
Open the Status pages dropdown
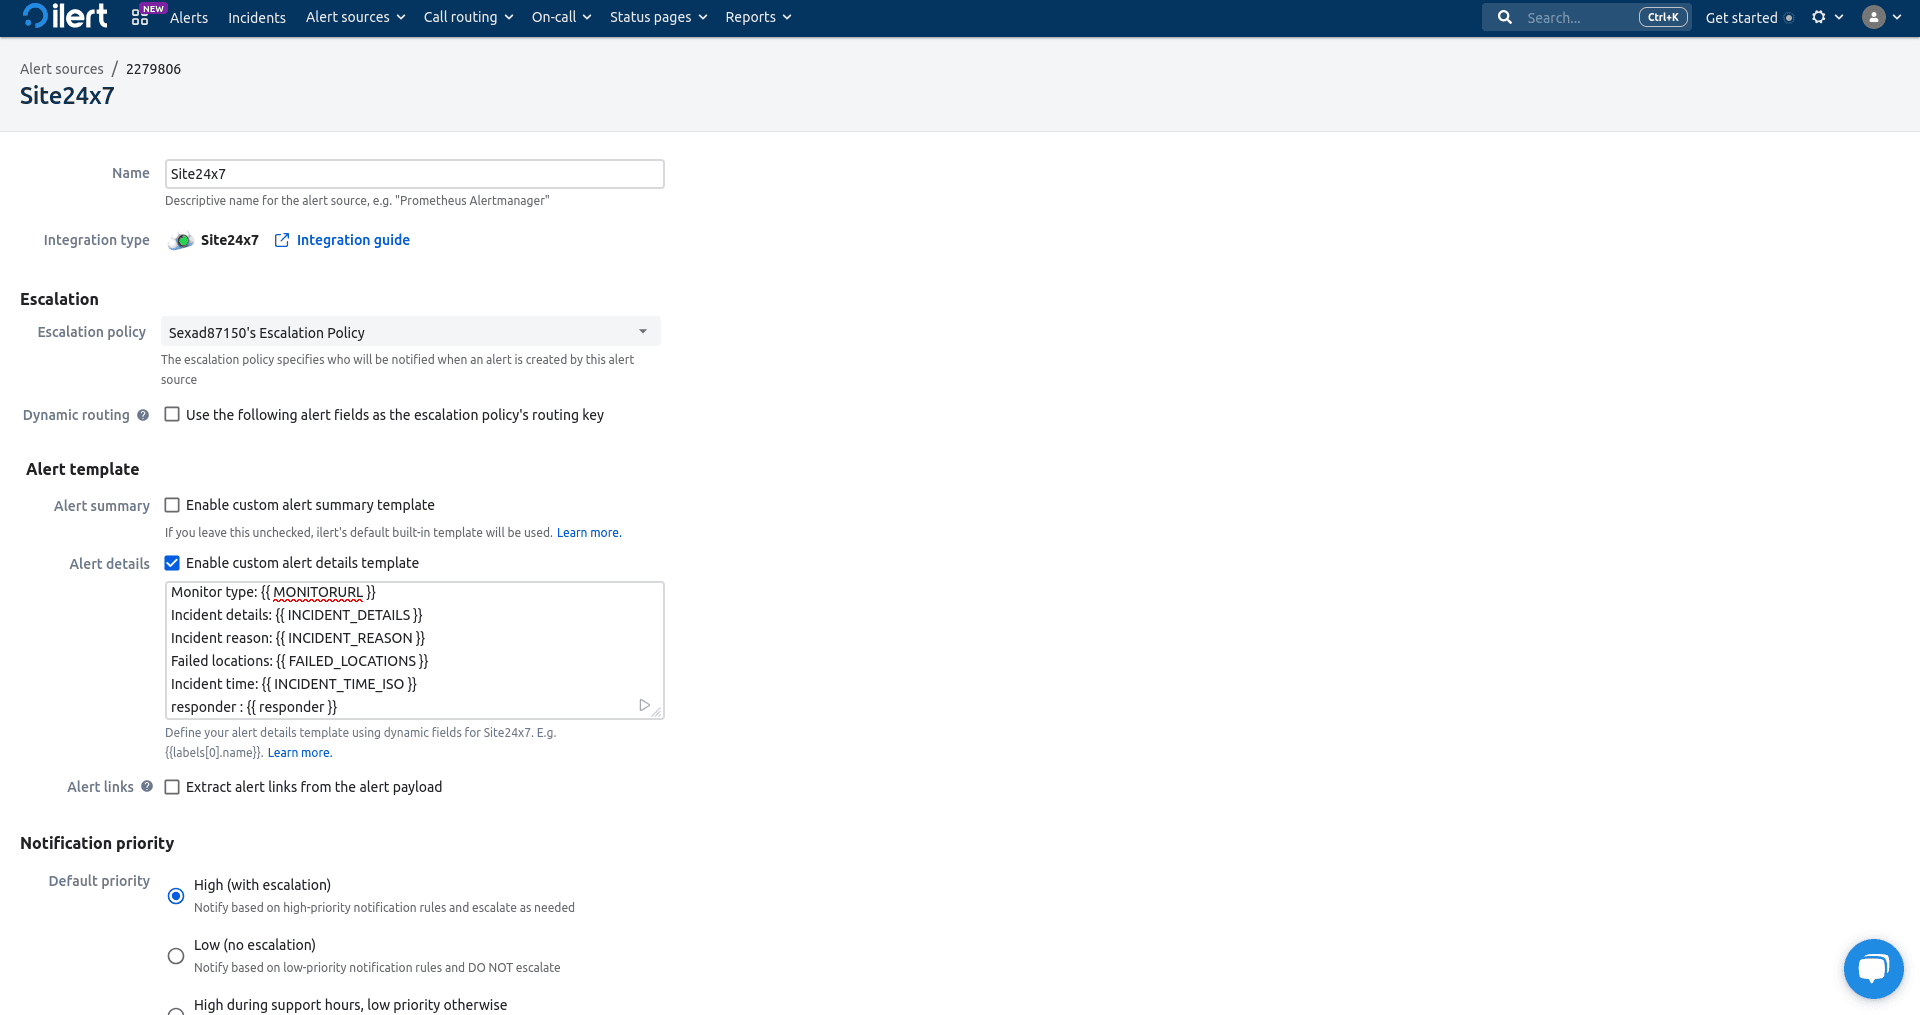[x=658, y=17]
